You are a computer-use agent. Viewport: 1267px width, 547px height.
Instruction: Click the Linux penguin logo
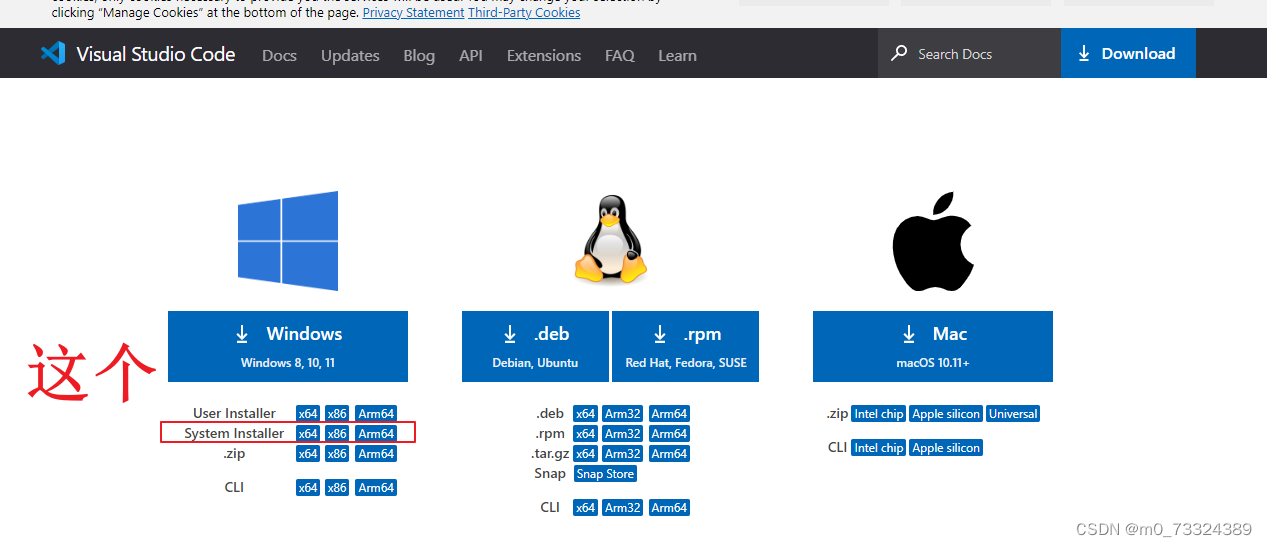point(611,239)
